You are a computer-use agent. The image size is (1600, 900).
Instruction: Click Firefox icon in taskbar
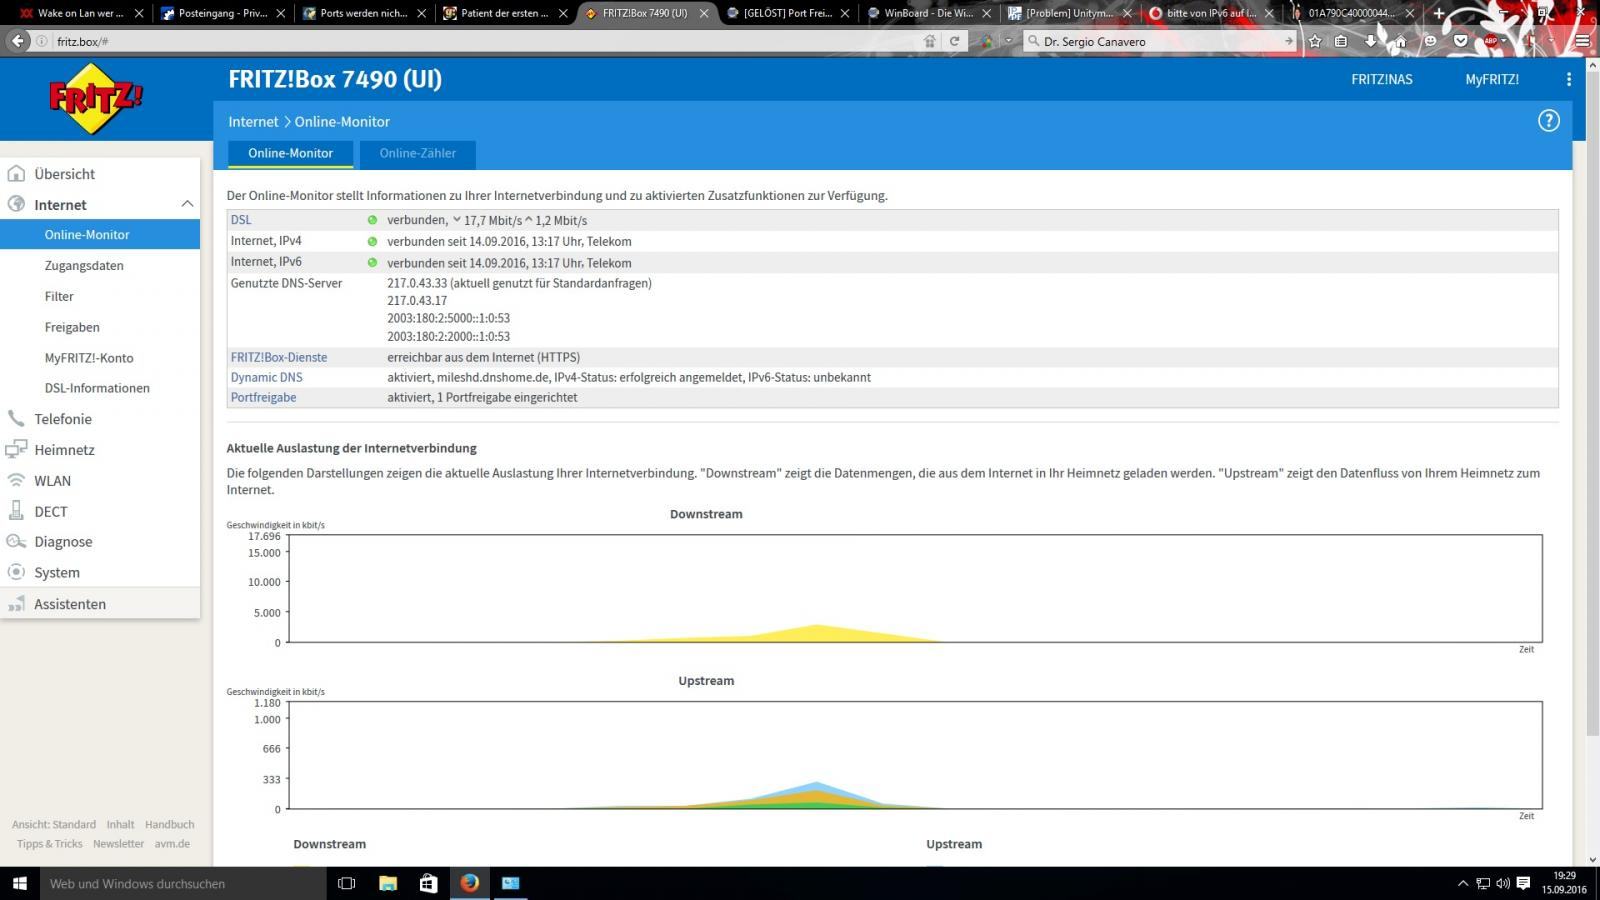pos(469,883)
